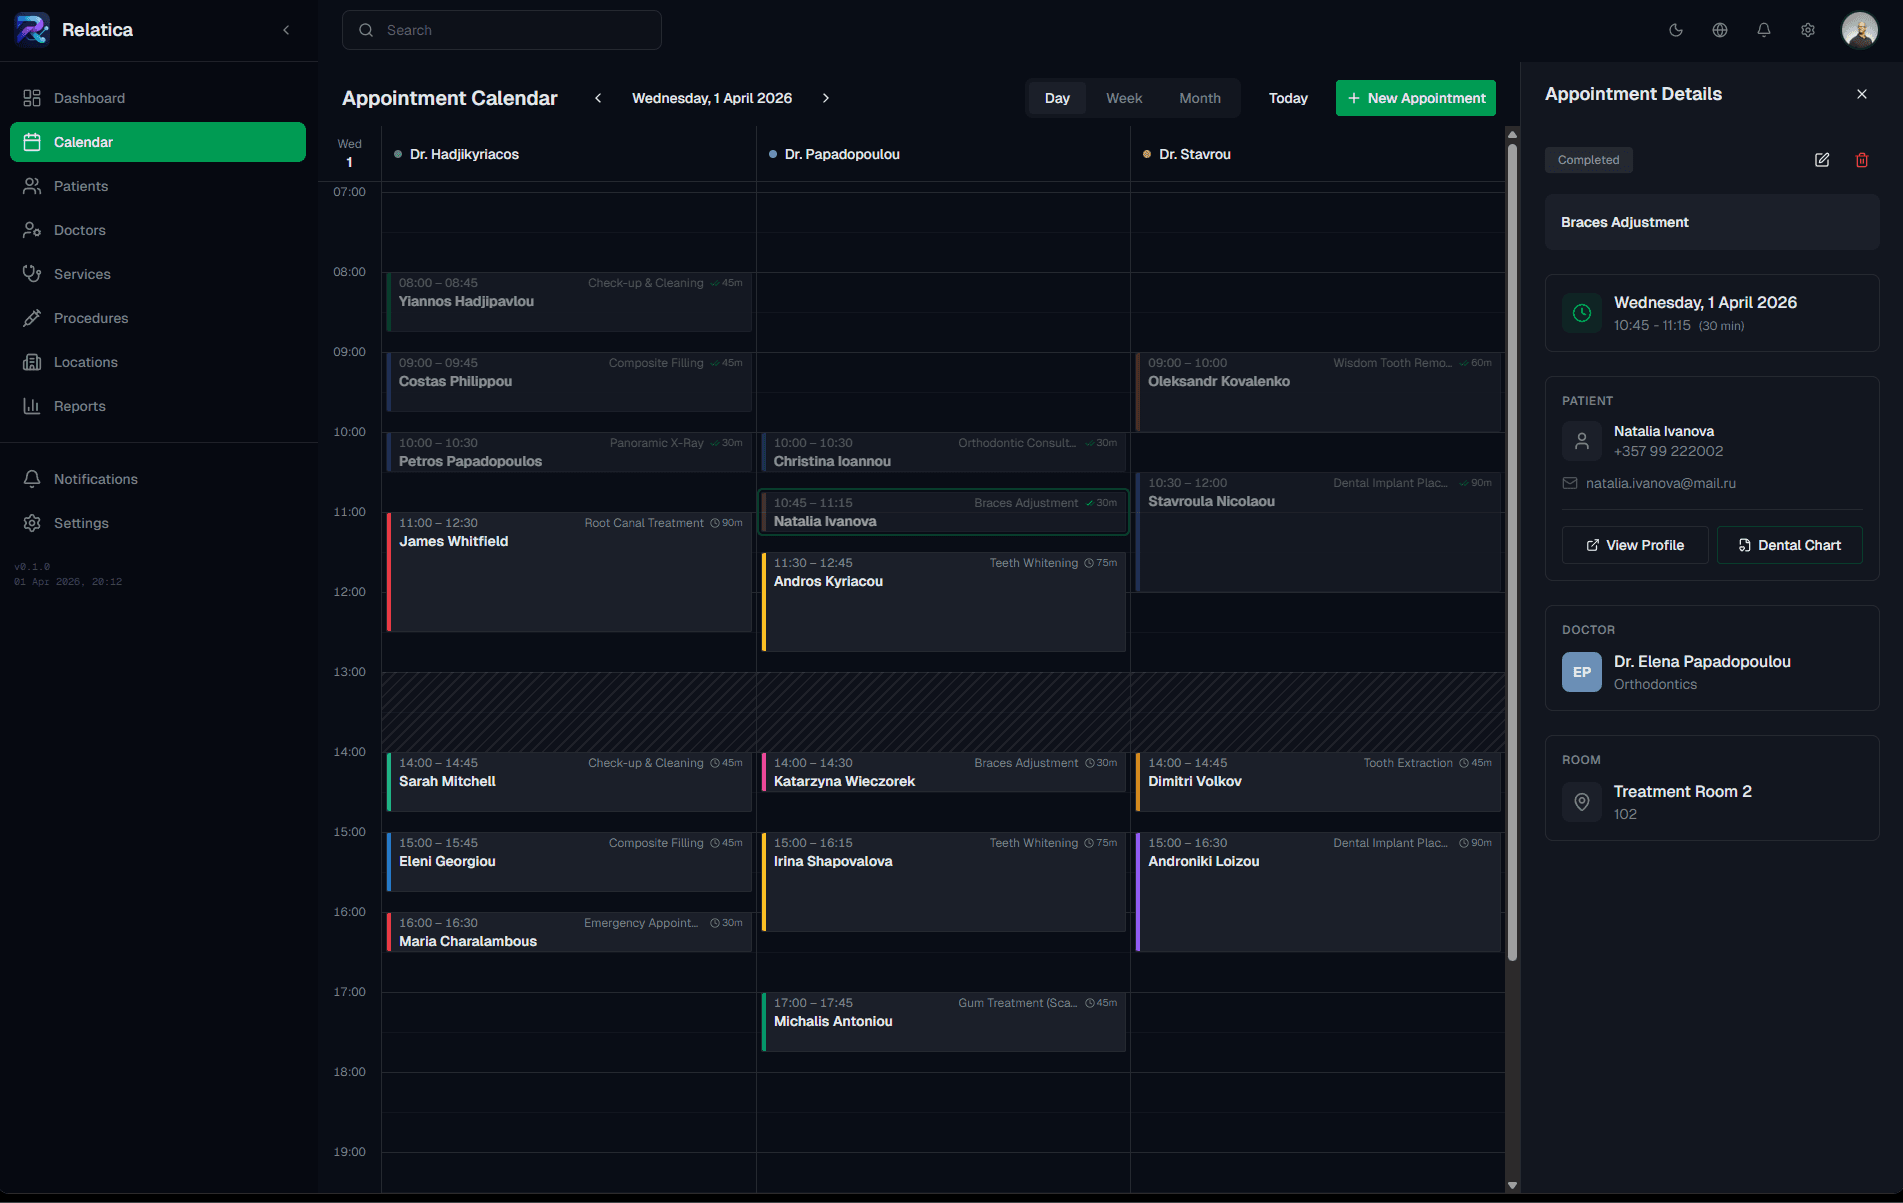1903x1203 pixels.
Task: Toggle dark mode moon icon
Action: tap(1676, 30)
